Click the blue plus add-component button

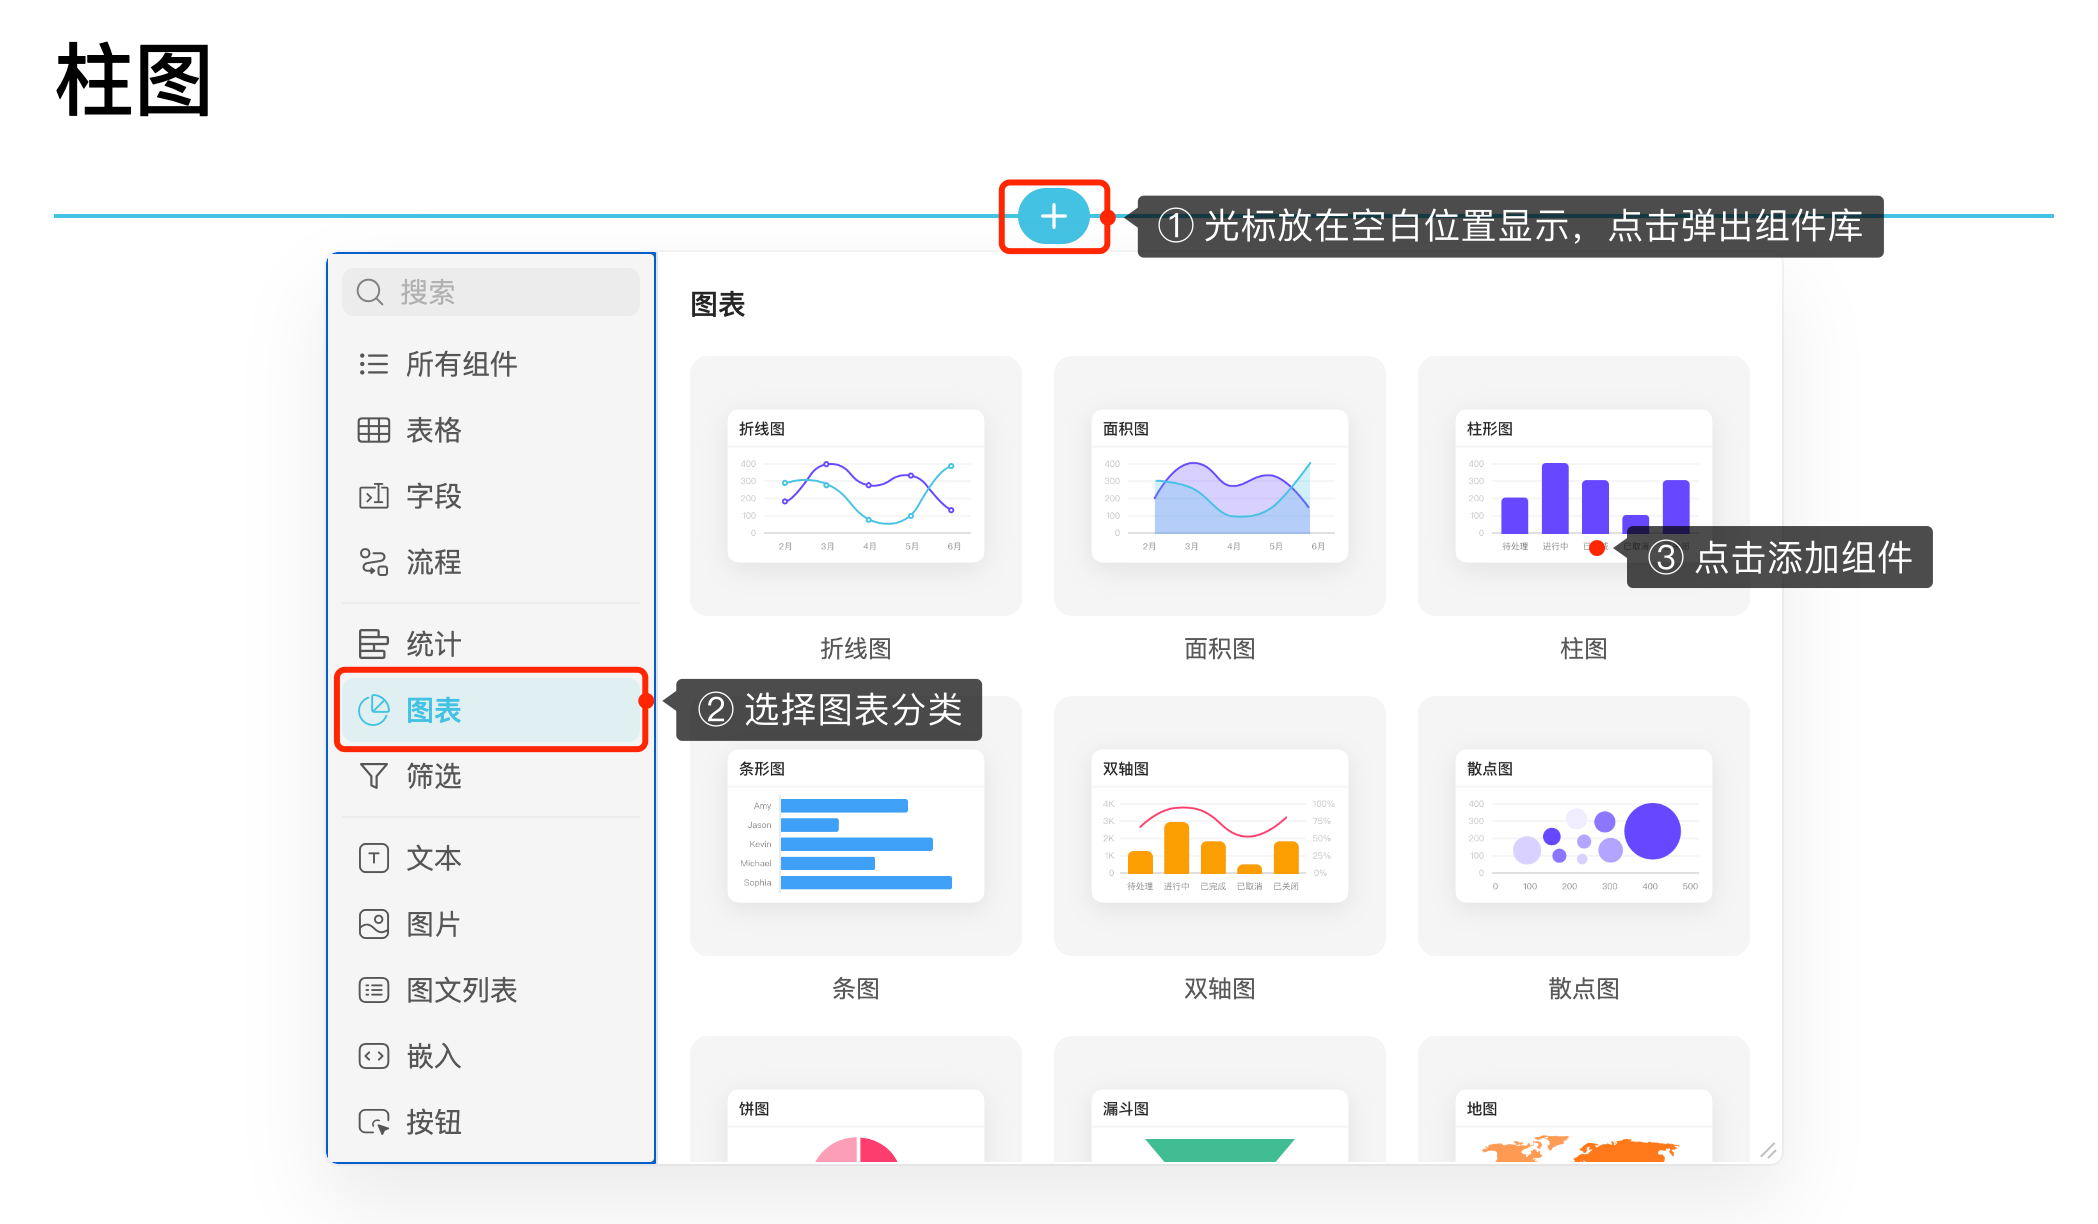[1053, 216]
